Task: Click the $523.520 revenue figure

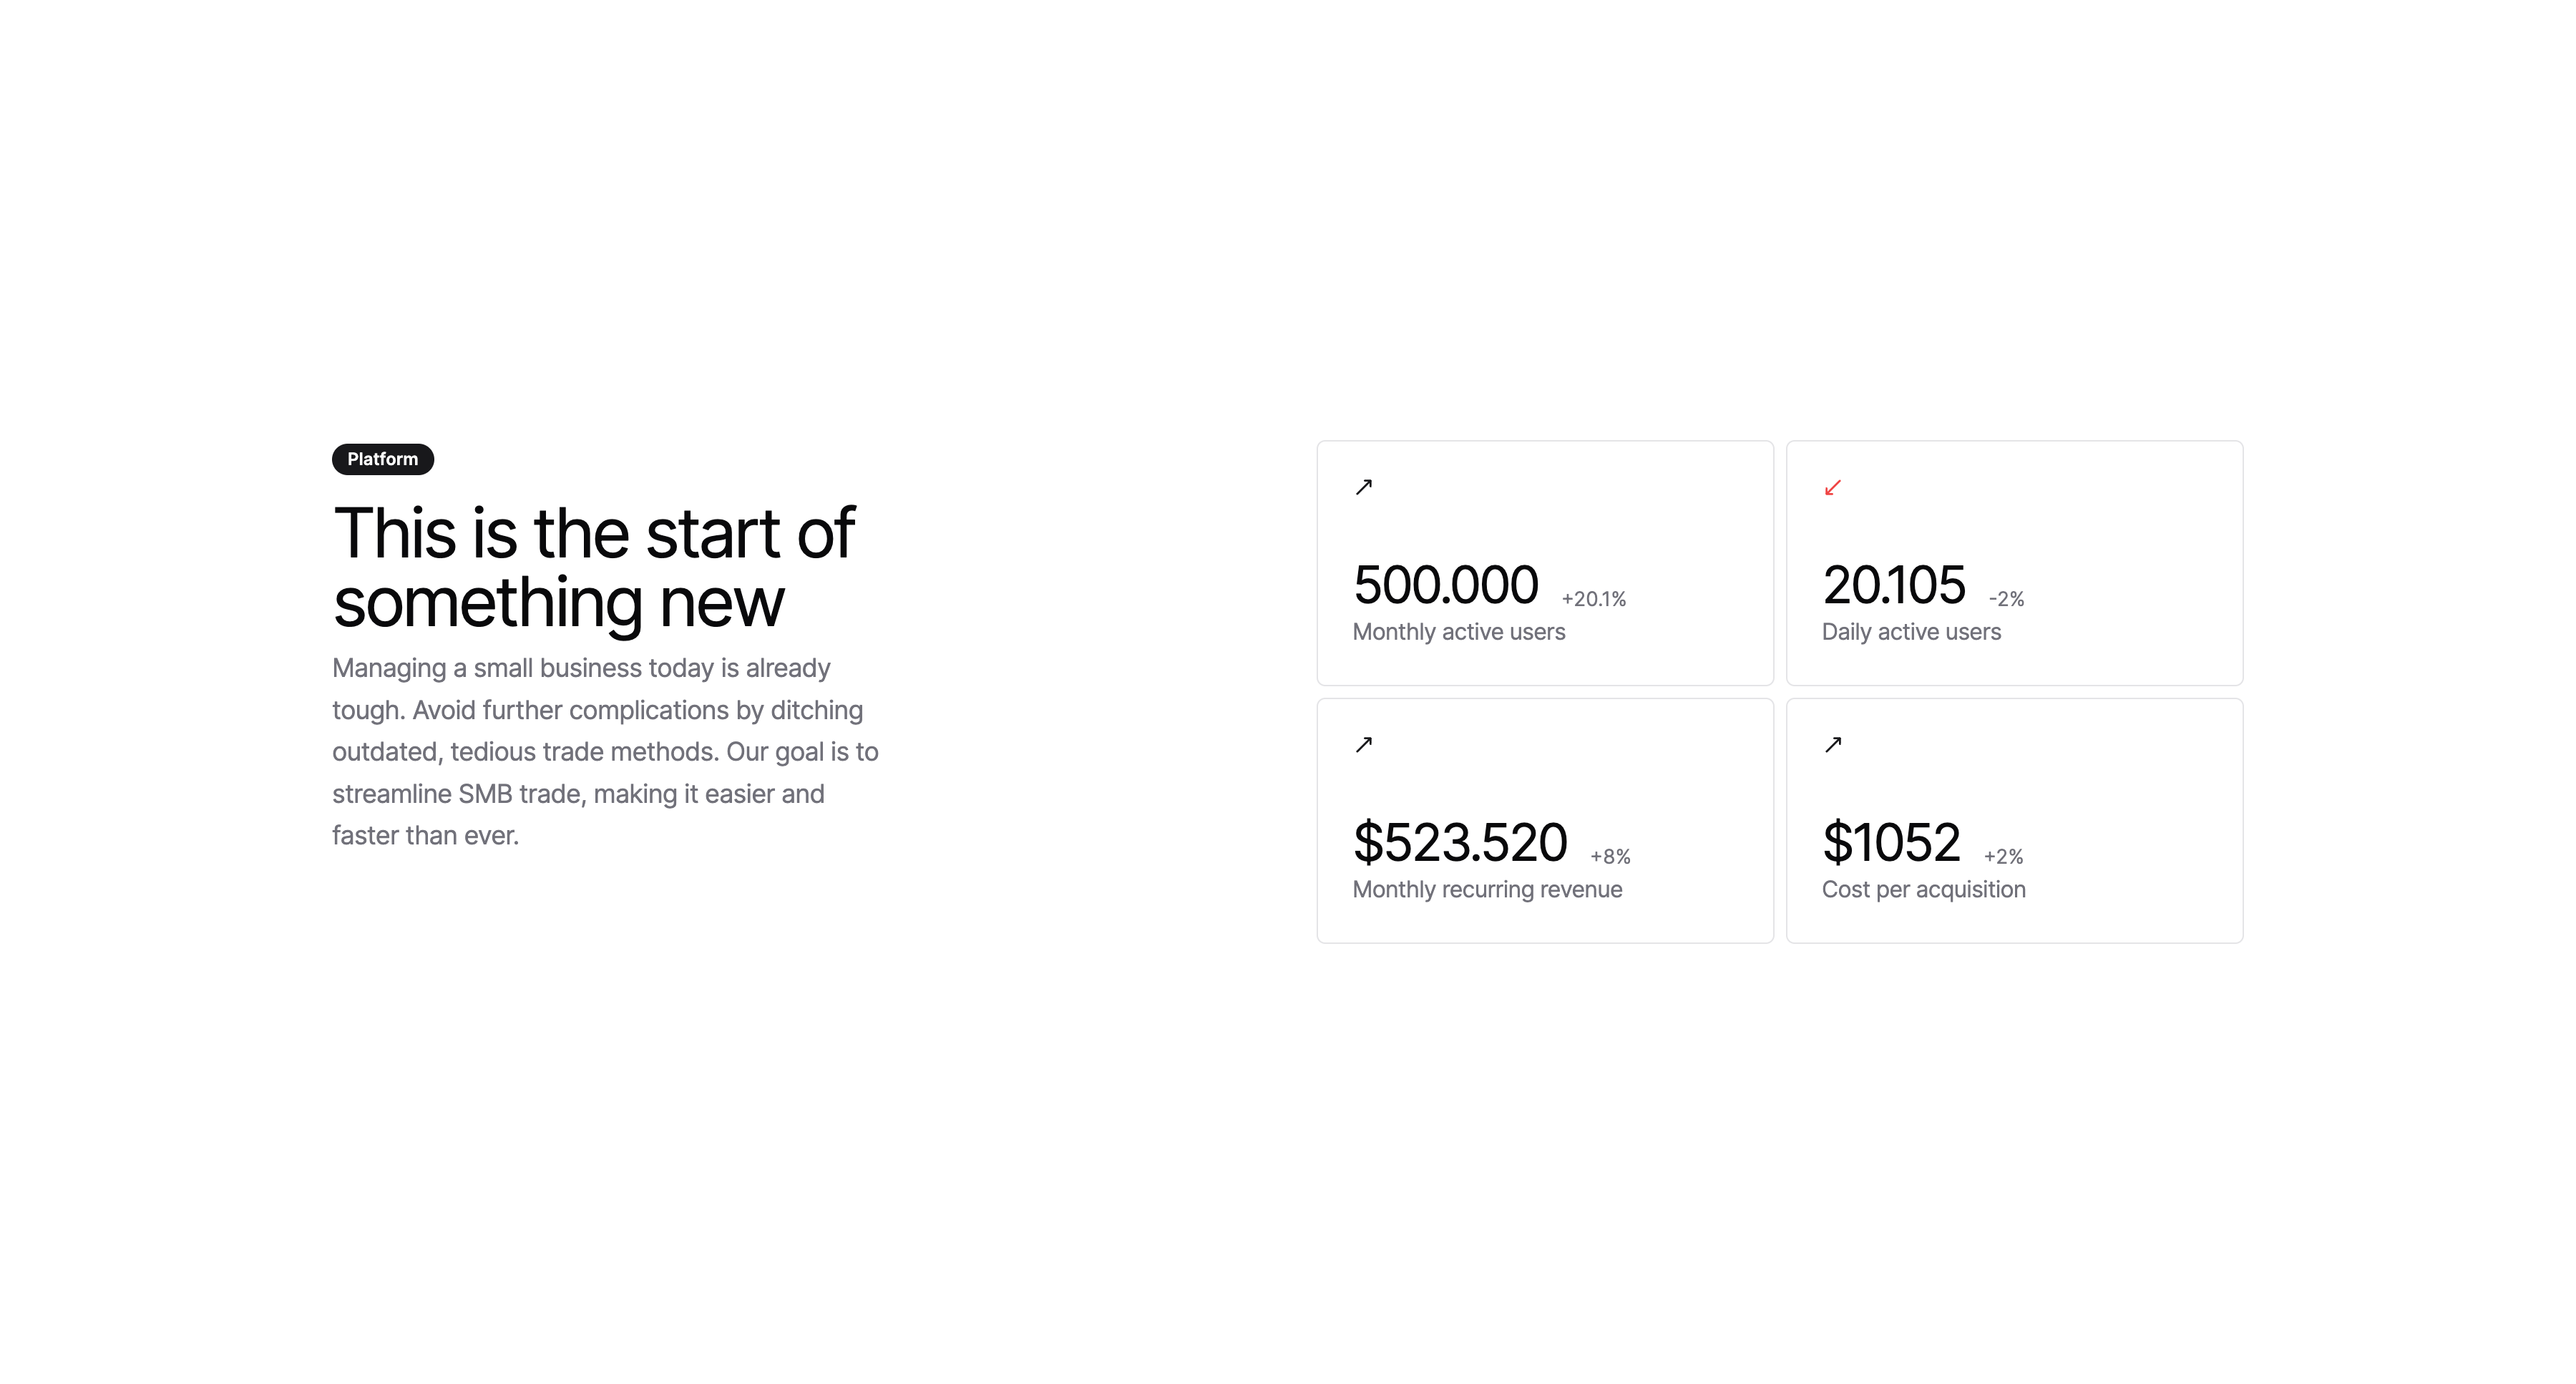Action: tap(1460, 842)
